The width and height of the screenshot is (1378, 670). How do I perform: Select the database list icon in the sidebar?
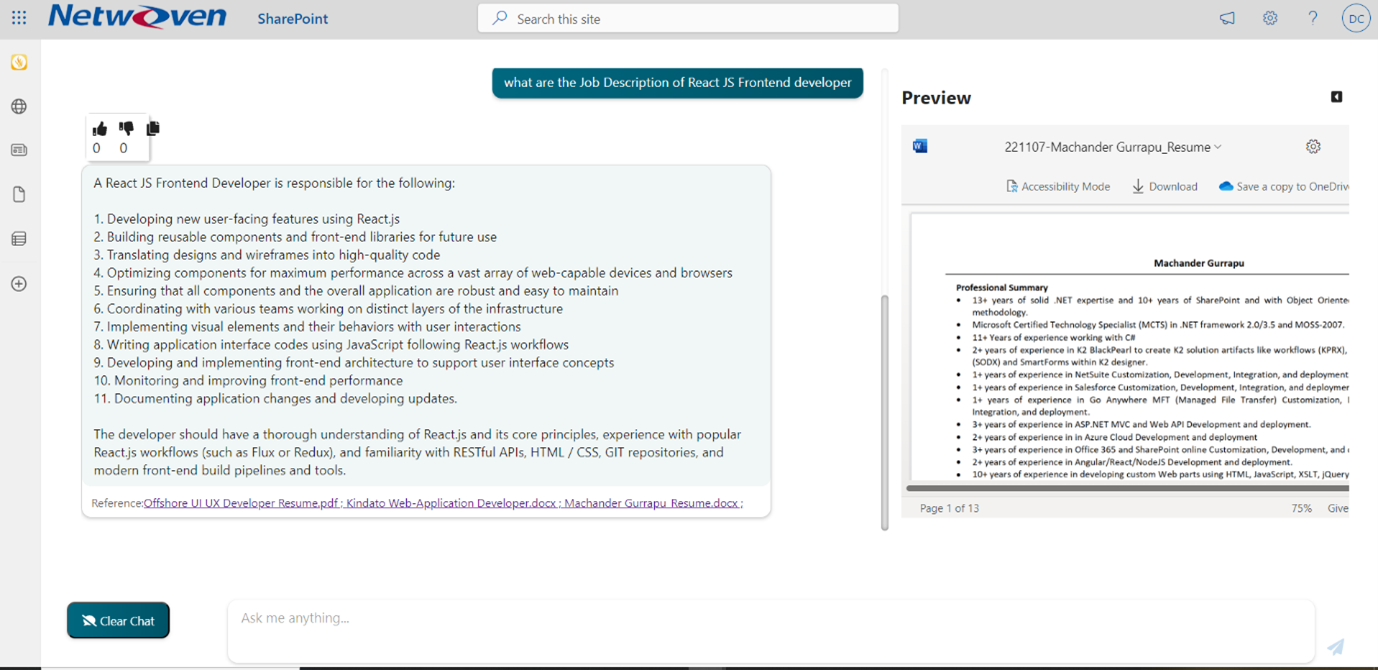click(18, 238)
